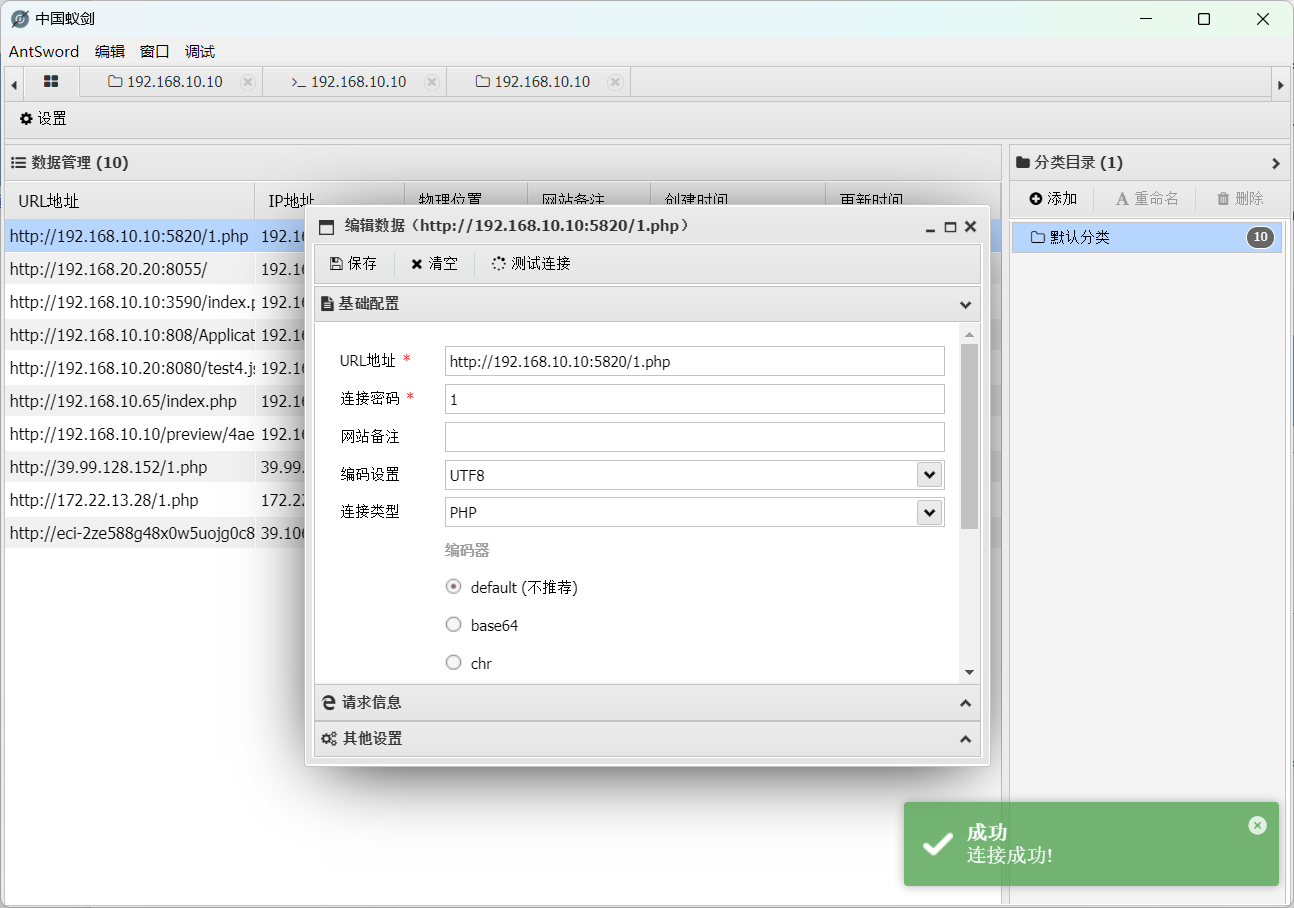
Task: Select the chr encoder
Action: pyautogui.click(x=454, y=663)
